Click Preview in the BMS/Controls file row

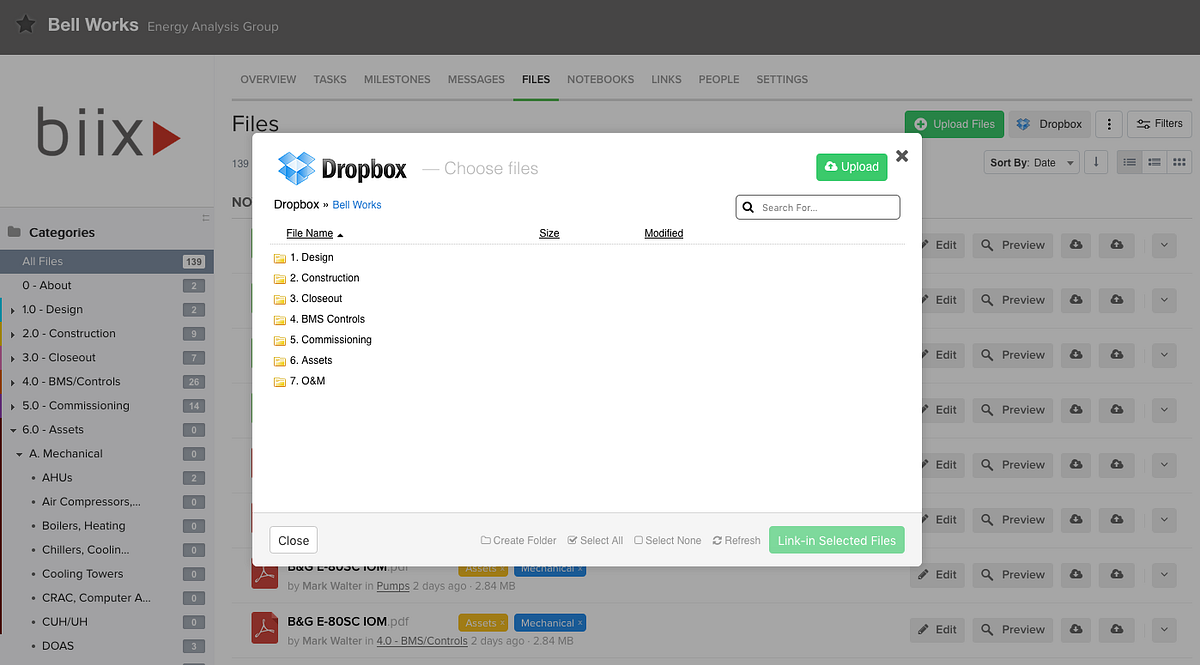(1012, 629)
